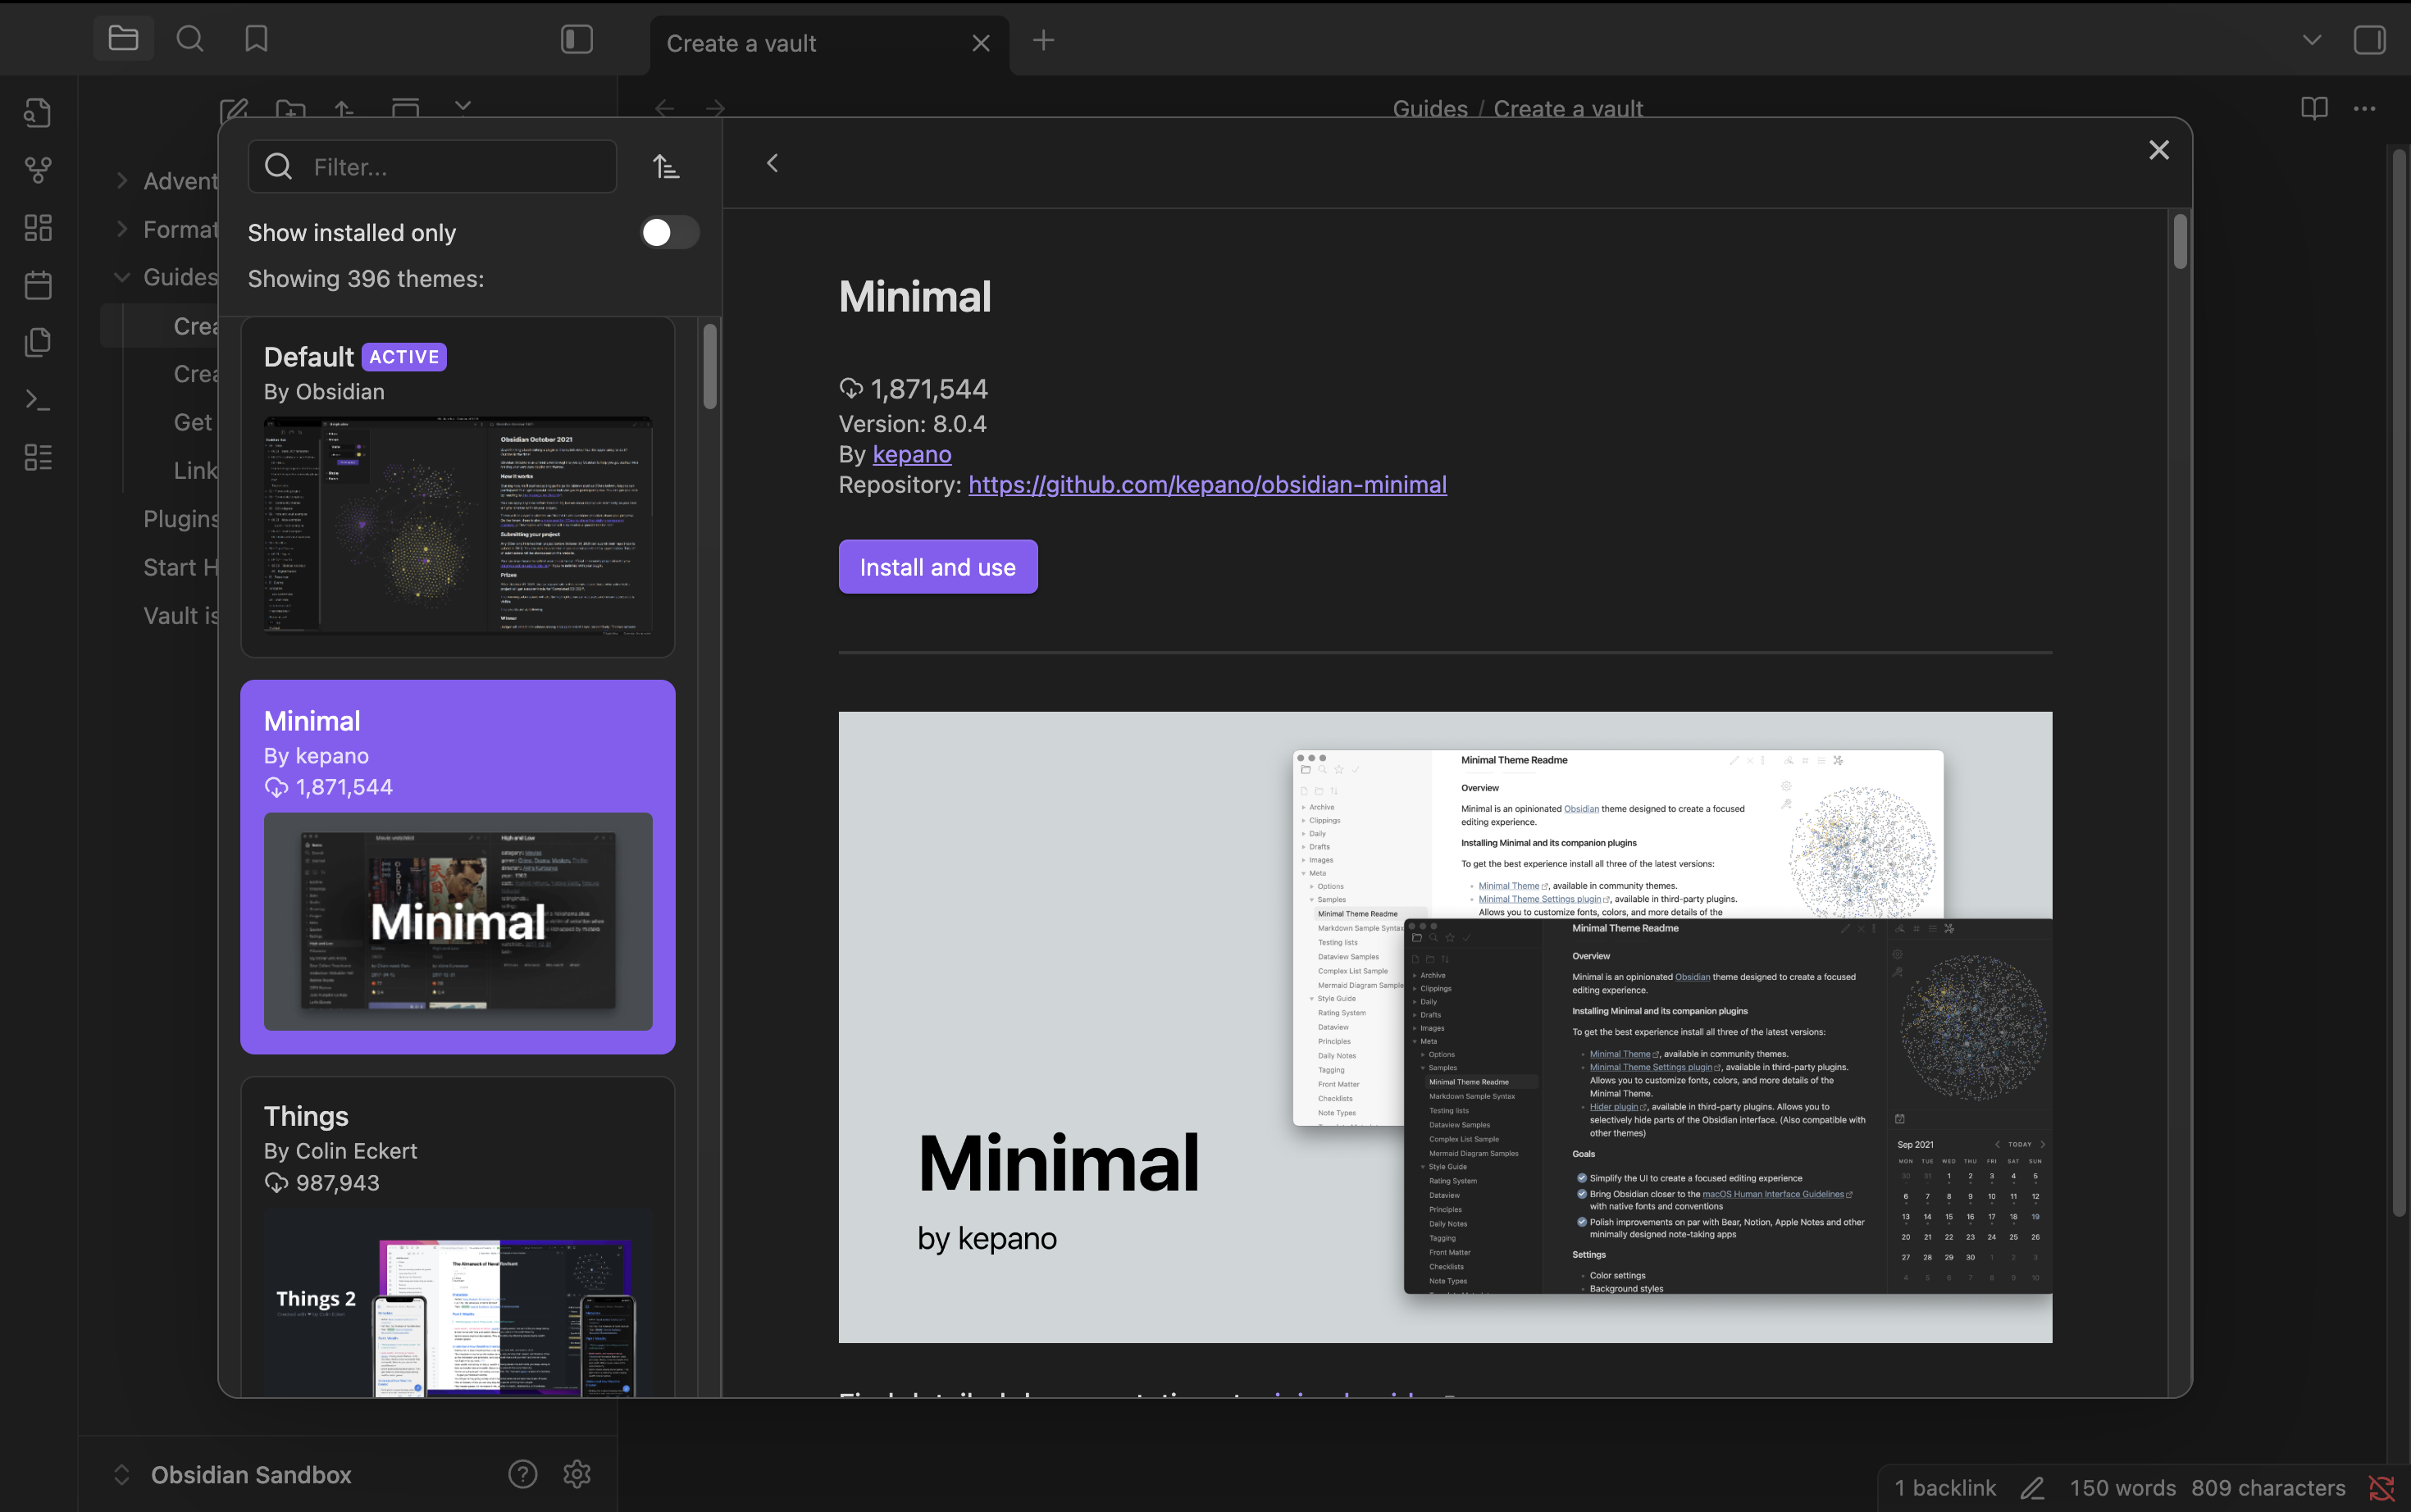Viewport: 2411px width, 1512px height.
Task: Open graph view from the ribbon
Action: [x=38, y=170]
